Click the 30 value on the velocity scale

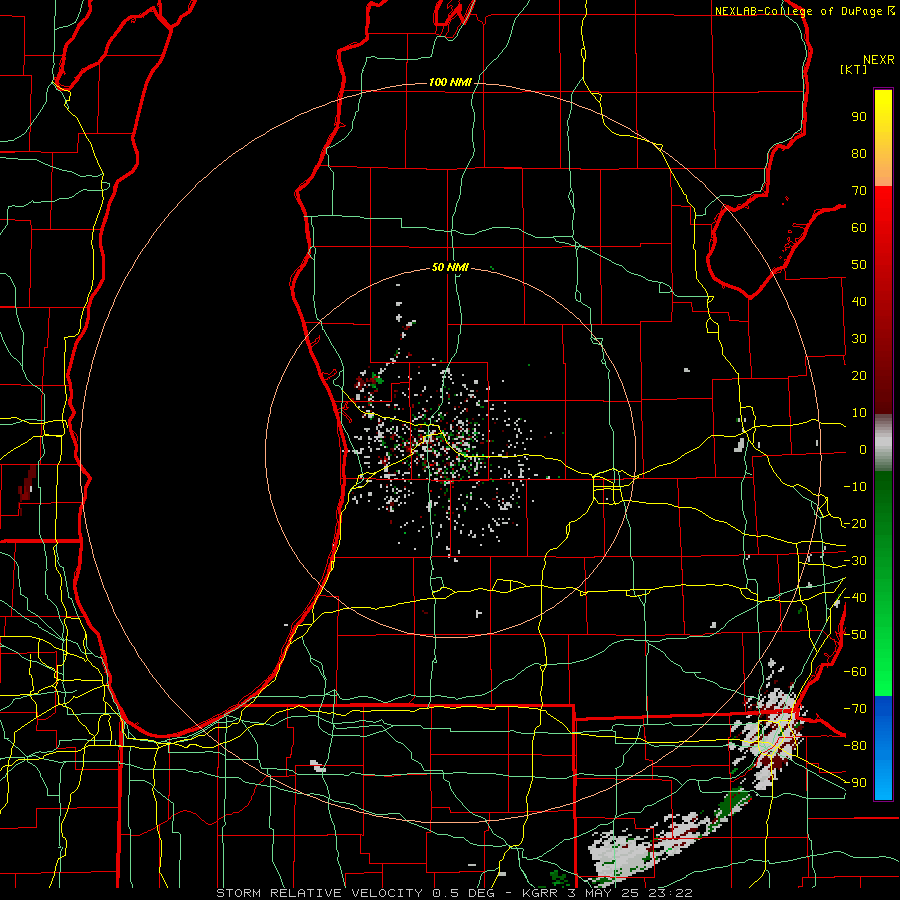pos(859,339)
